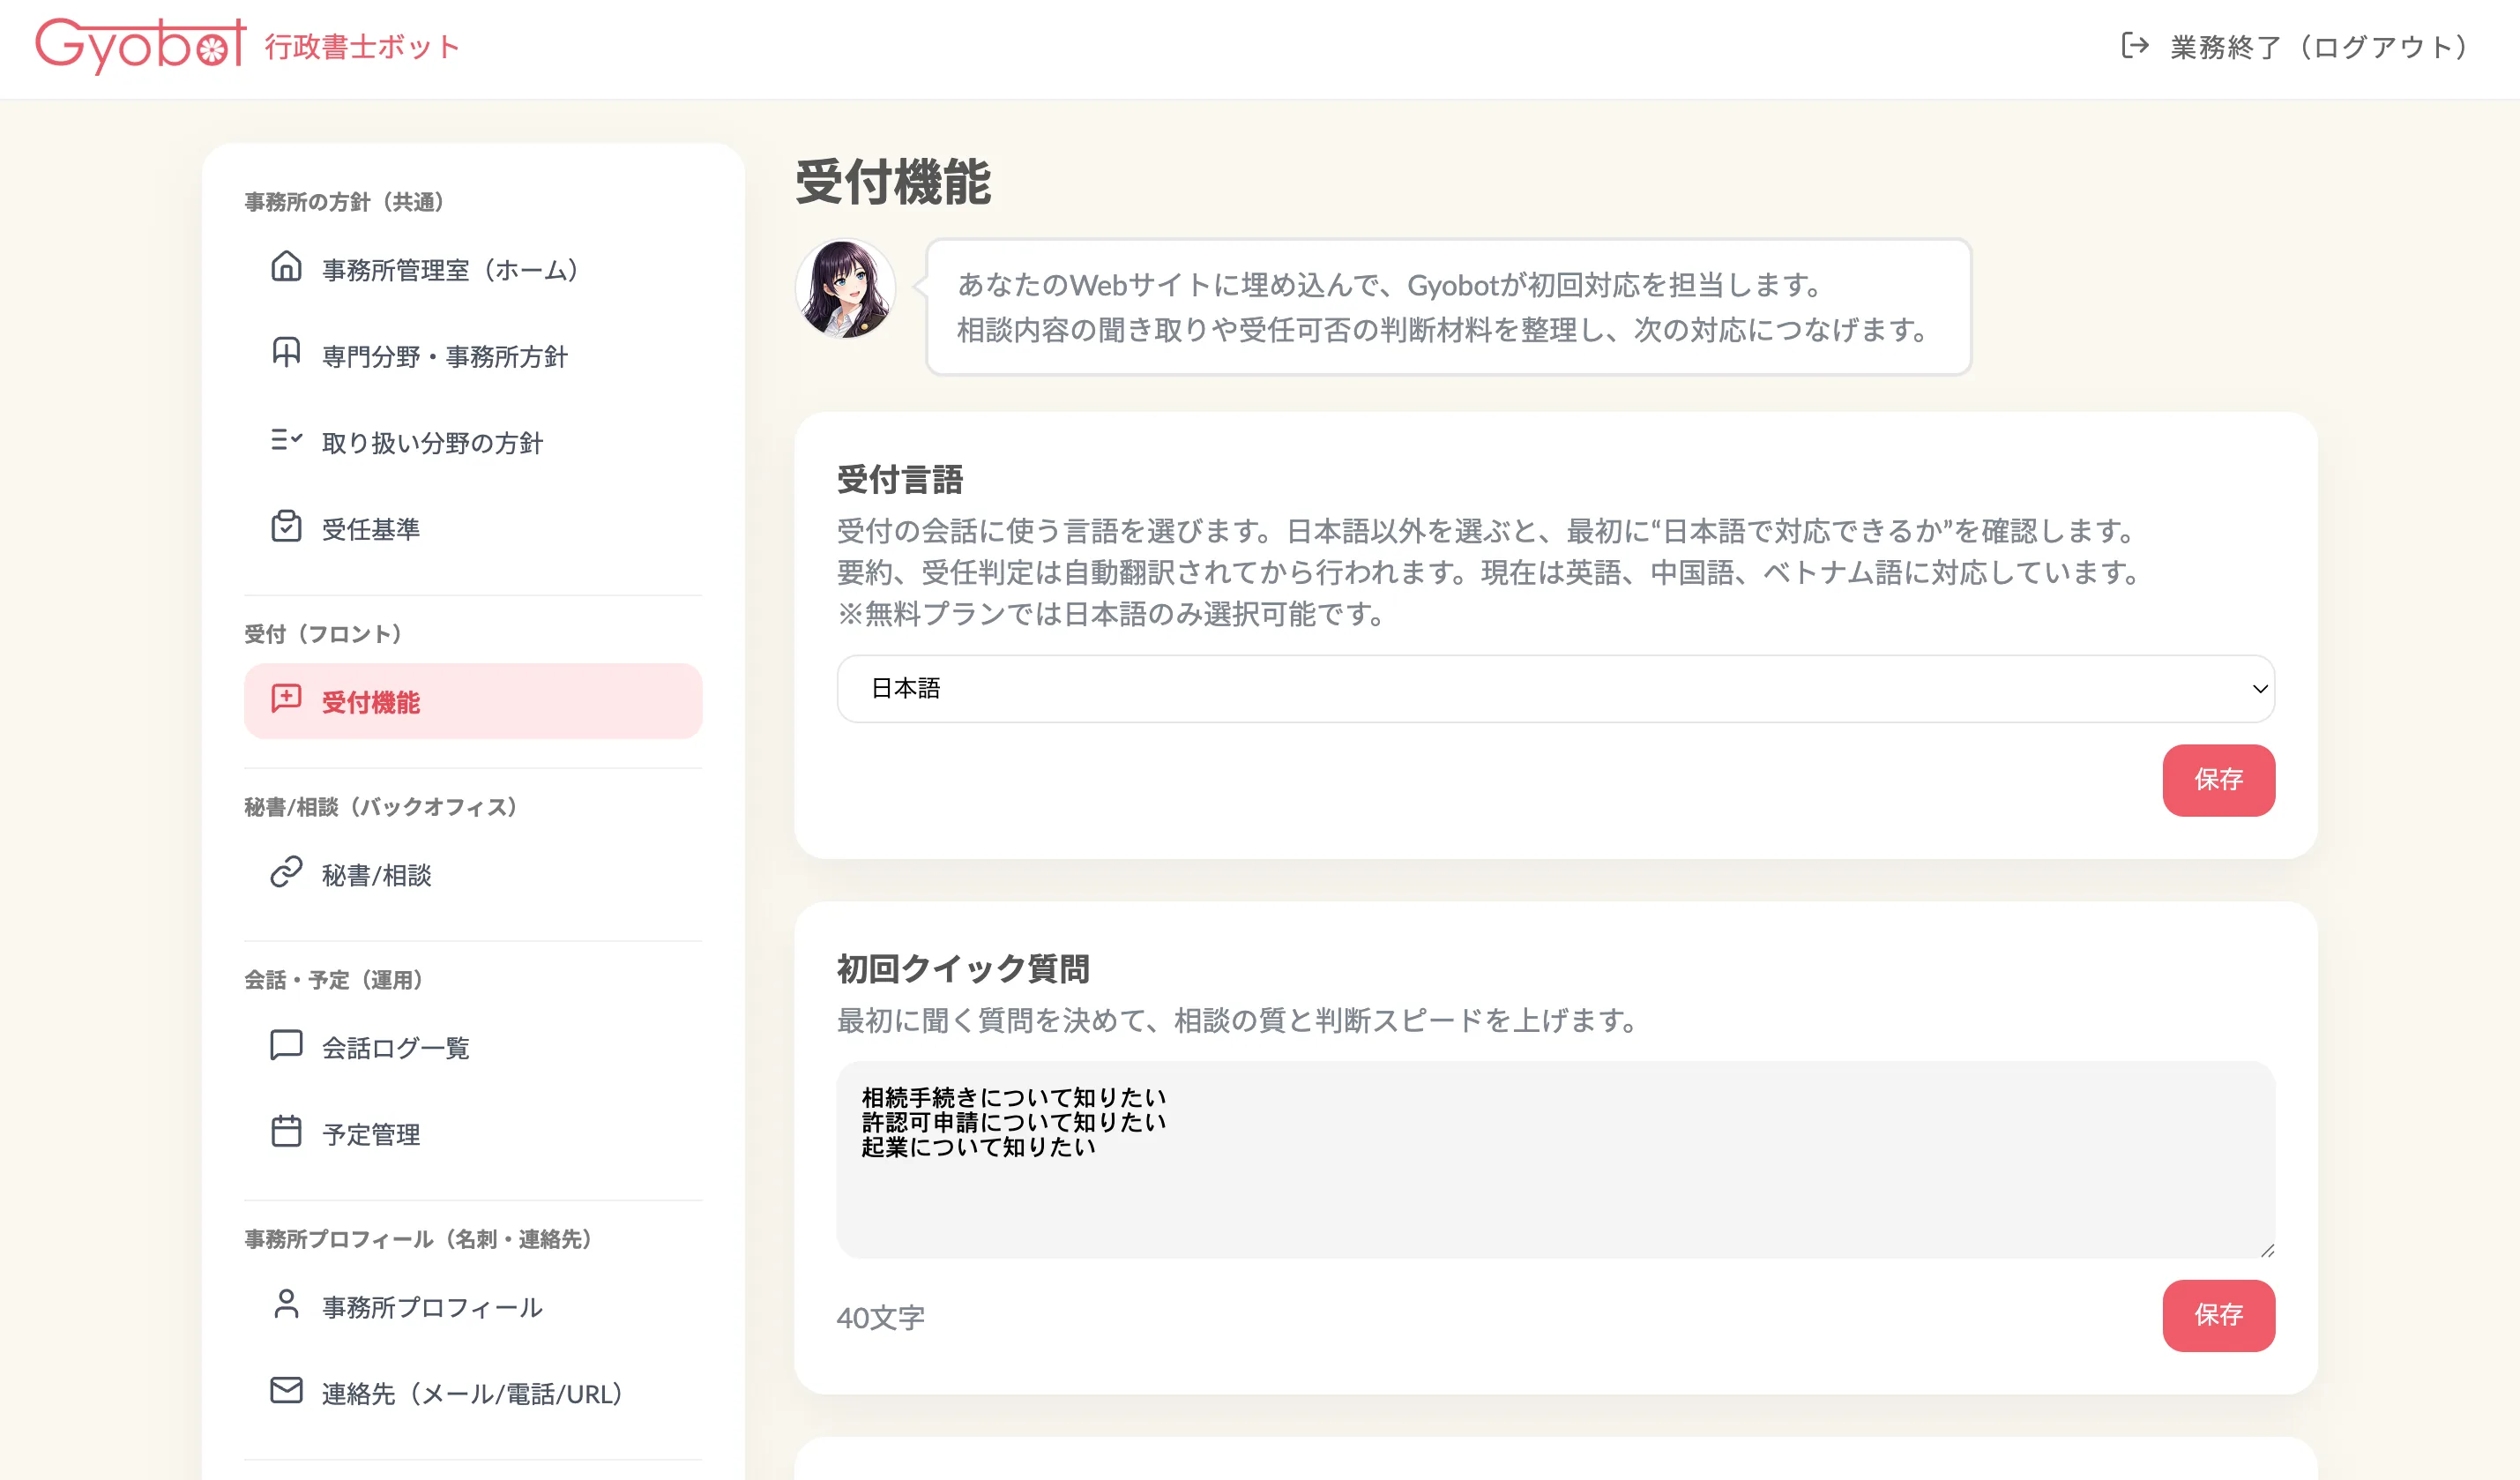Click the person icon for 事務所プロフィール

[x=286, y=1304]
